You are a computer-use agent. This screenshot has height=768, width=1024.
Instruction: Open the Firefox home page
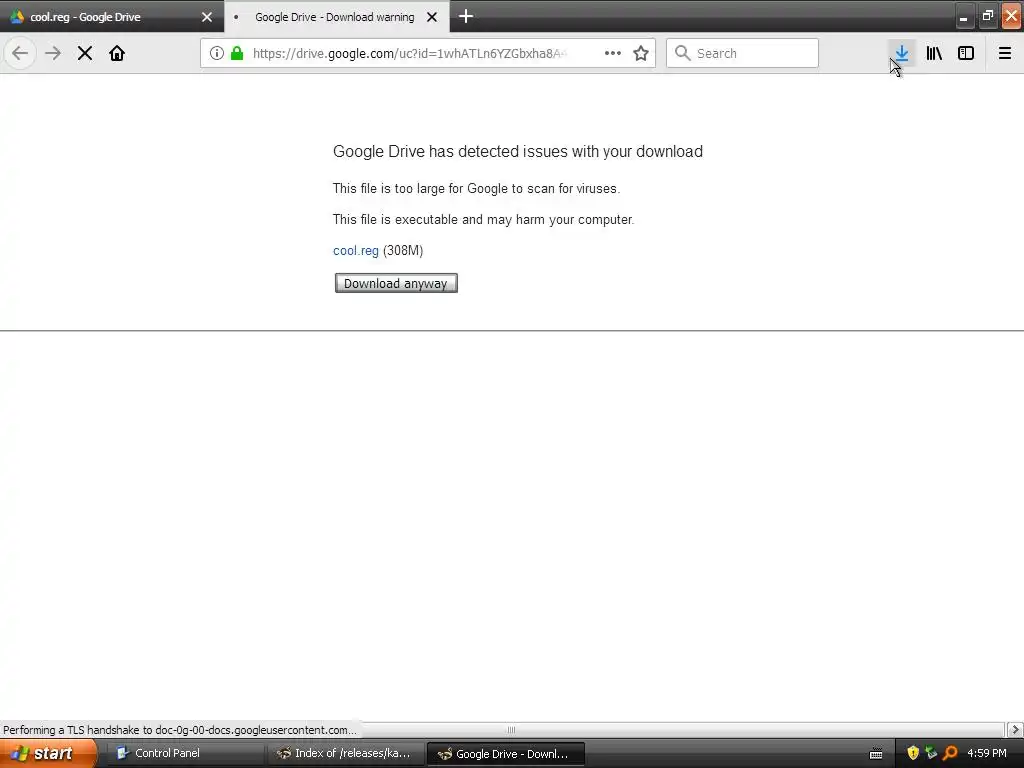[x=117, y=53]
